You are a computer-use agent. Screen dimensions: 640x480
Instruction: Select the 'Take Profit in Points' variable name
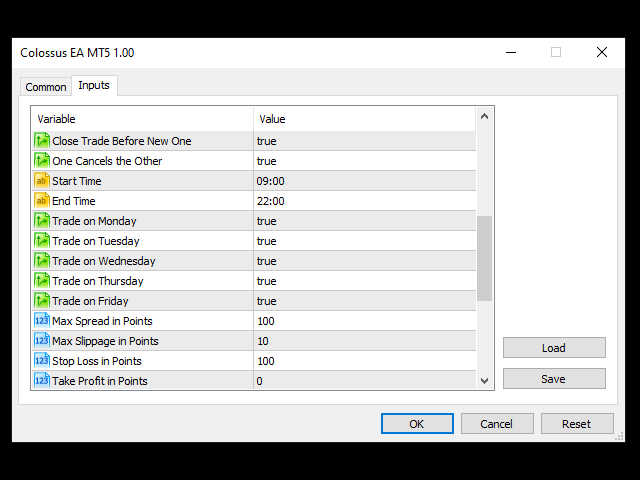tap(100, 381)
